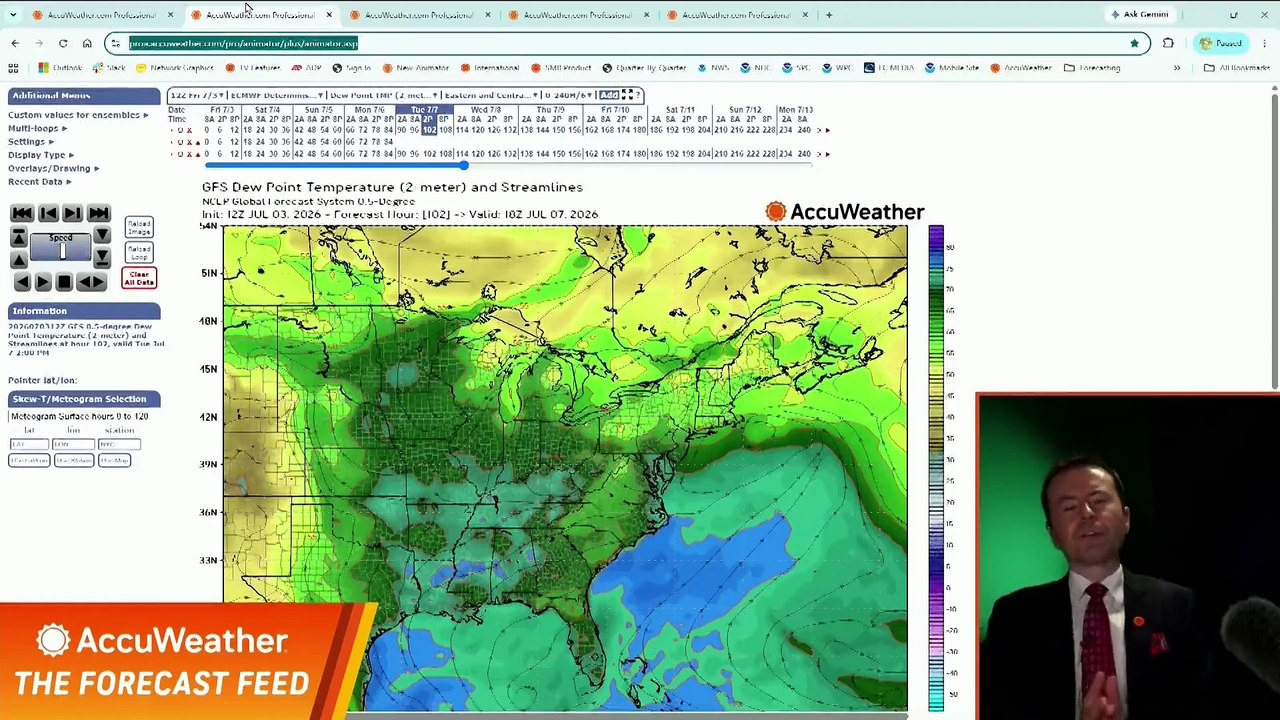Click the Reload Loop button
1280x720 pixels.
(x=139, y=252)
